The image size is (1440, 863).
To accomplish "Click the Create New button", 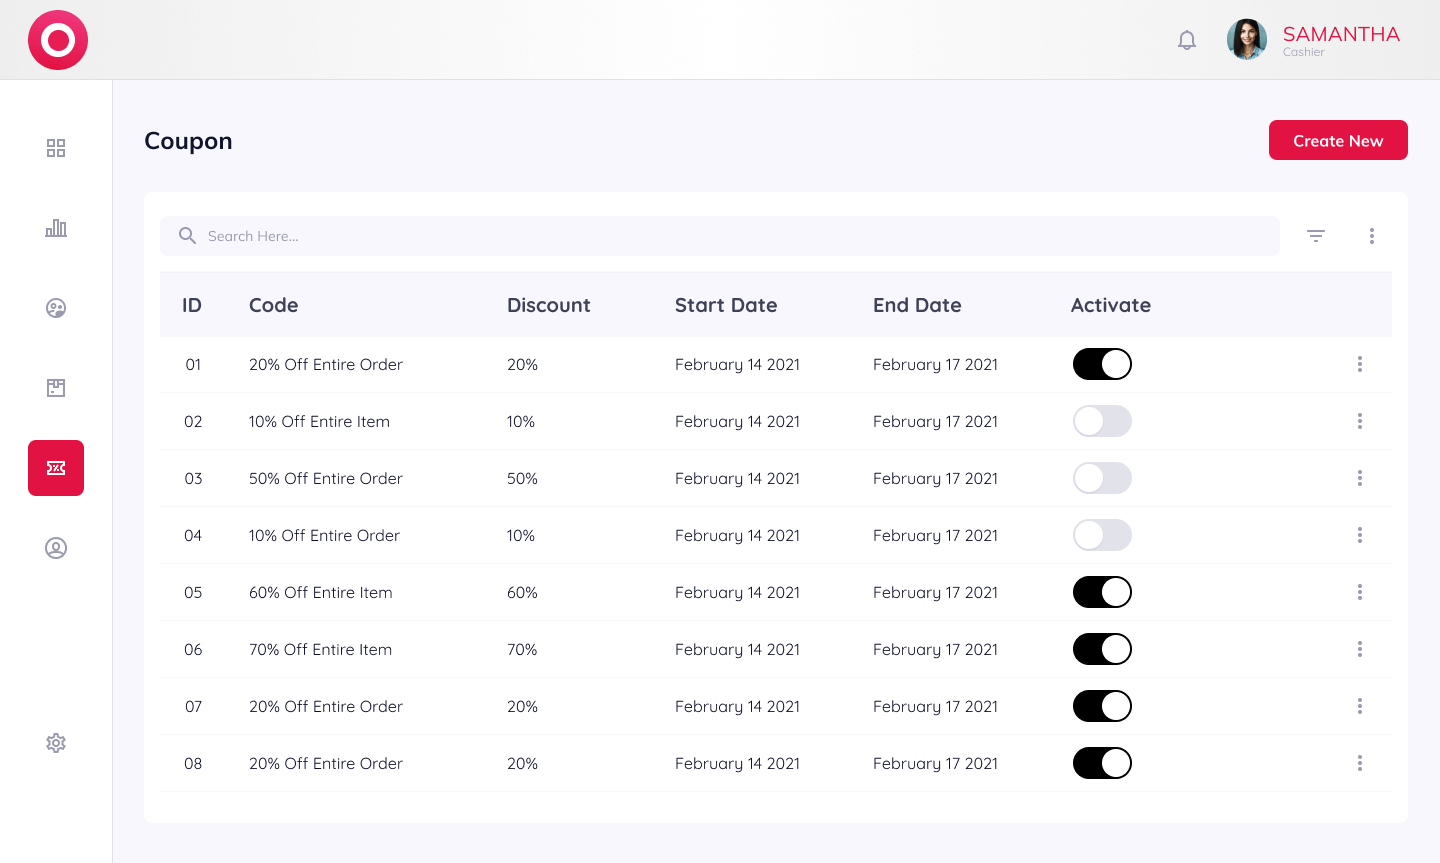I will (x=1338, y=140).
